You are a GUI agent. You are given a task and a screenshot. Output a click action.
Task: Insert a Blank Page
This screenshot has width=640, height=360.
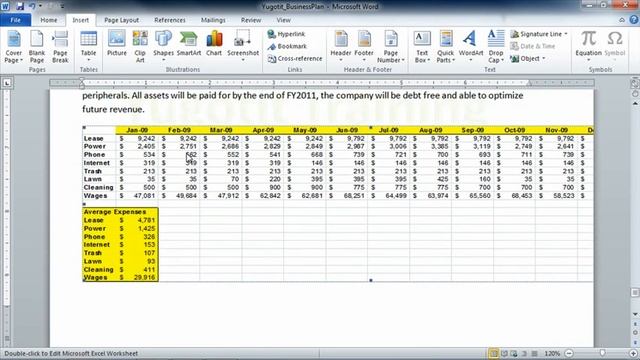(x=37, y=47)
